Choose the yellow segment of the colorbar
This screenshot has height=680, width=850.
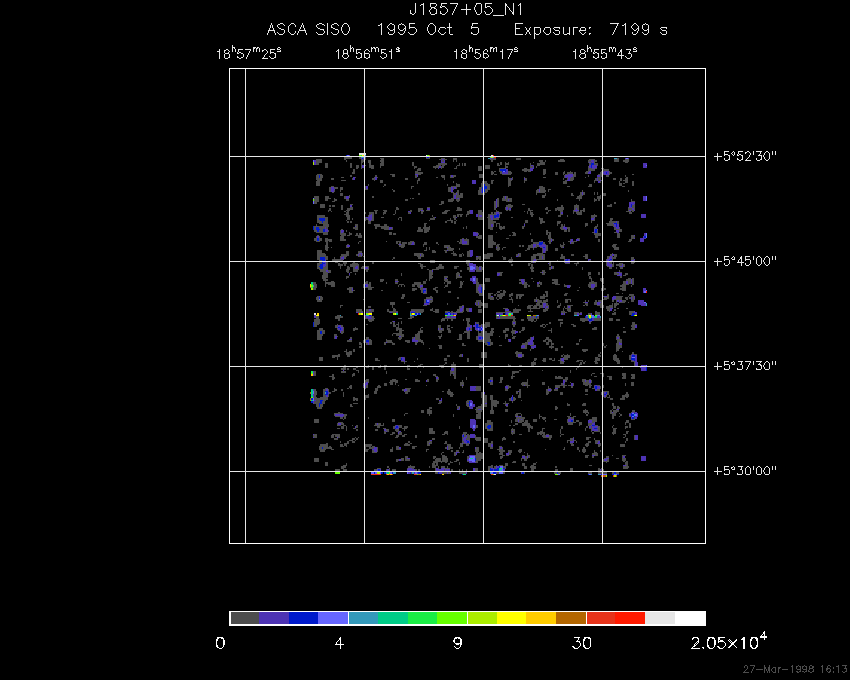511,618
